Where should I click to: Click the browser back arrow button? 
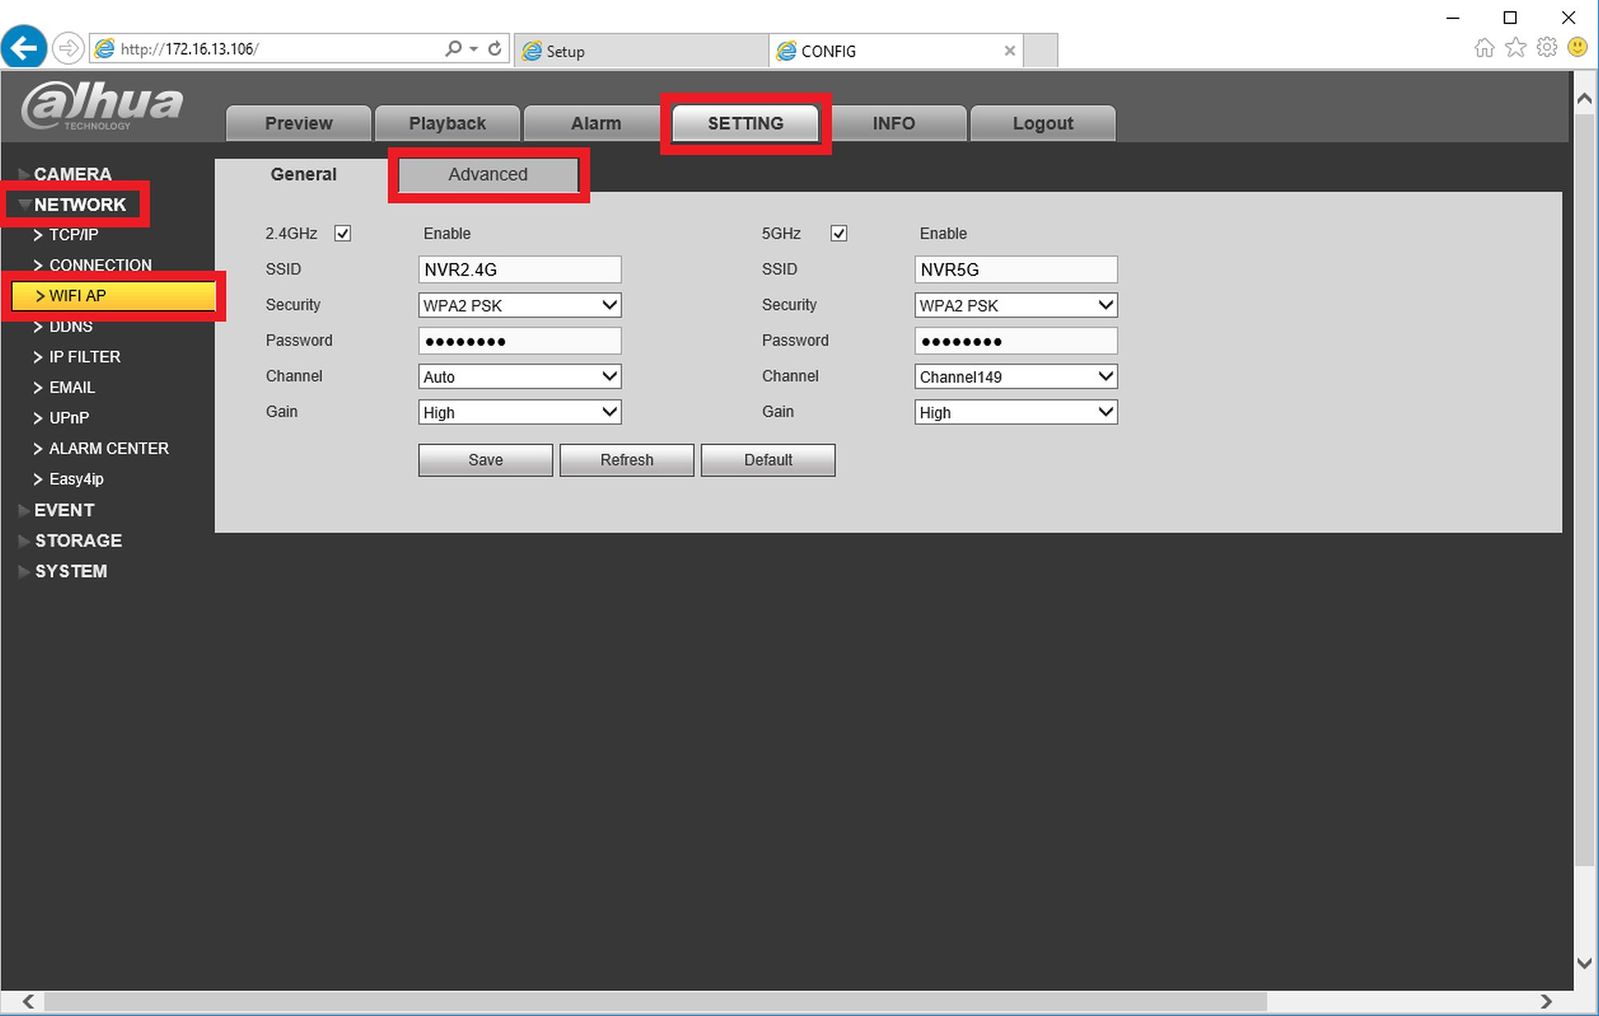pyautogui.click(x=24, y=47)
